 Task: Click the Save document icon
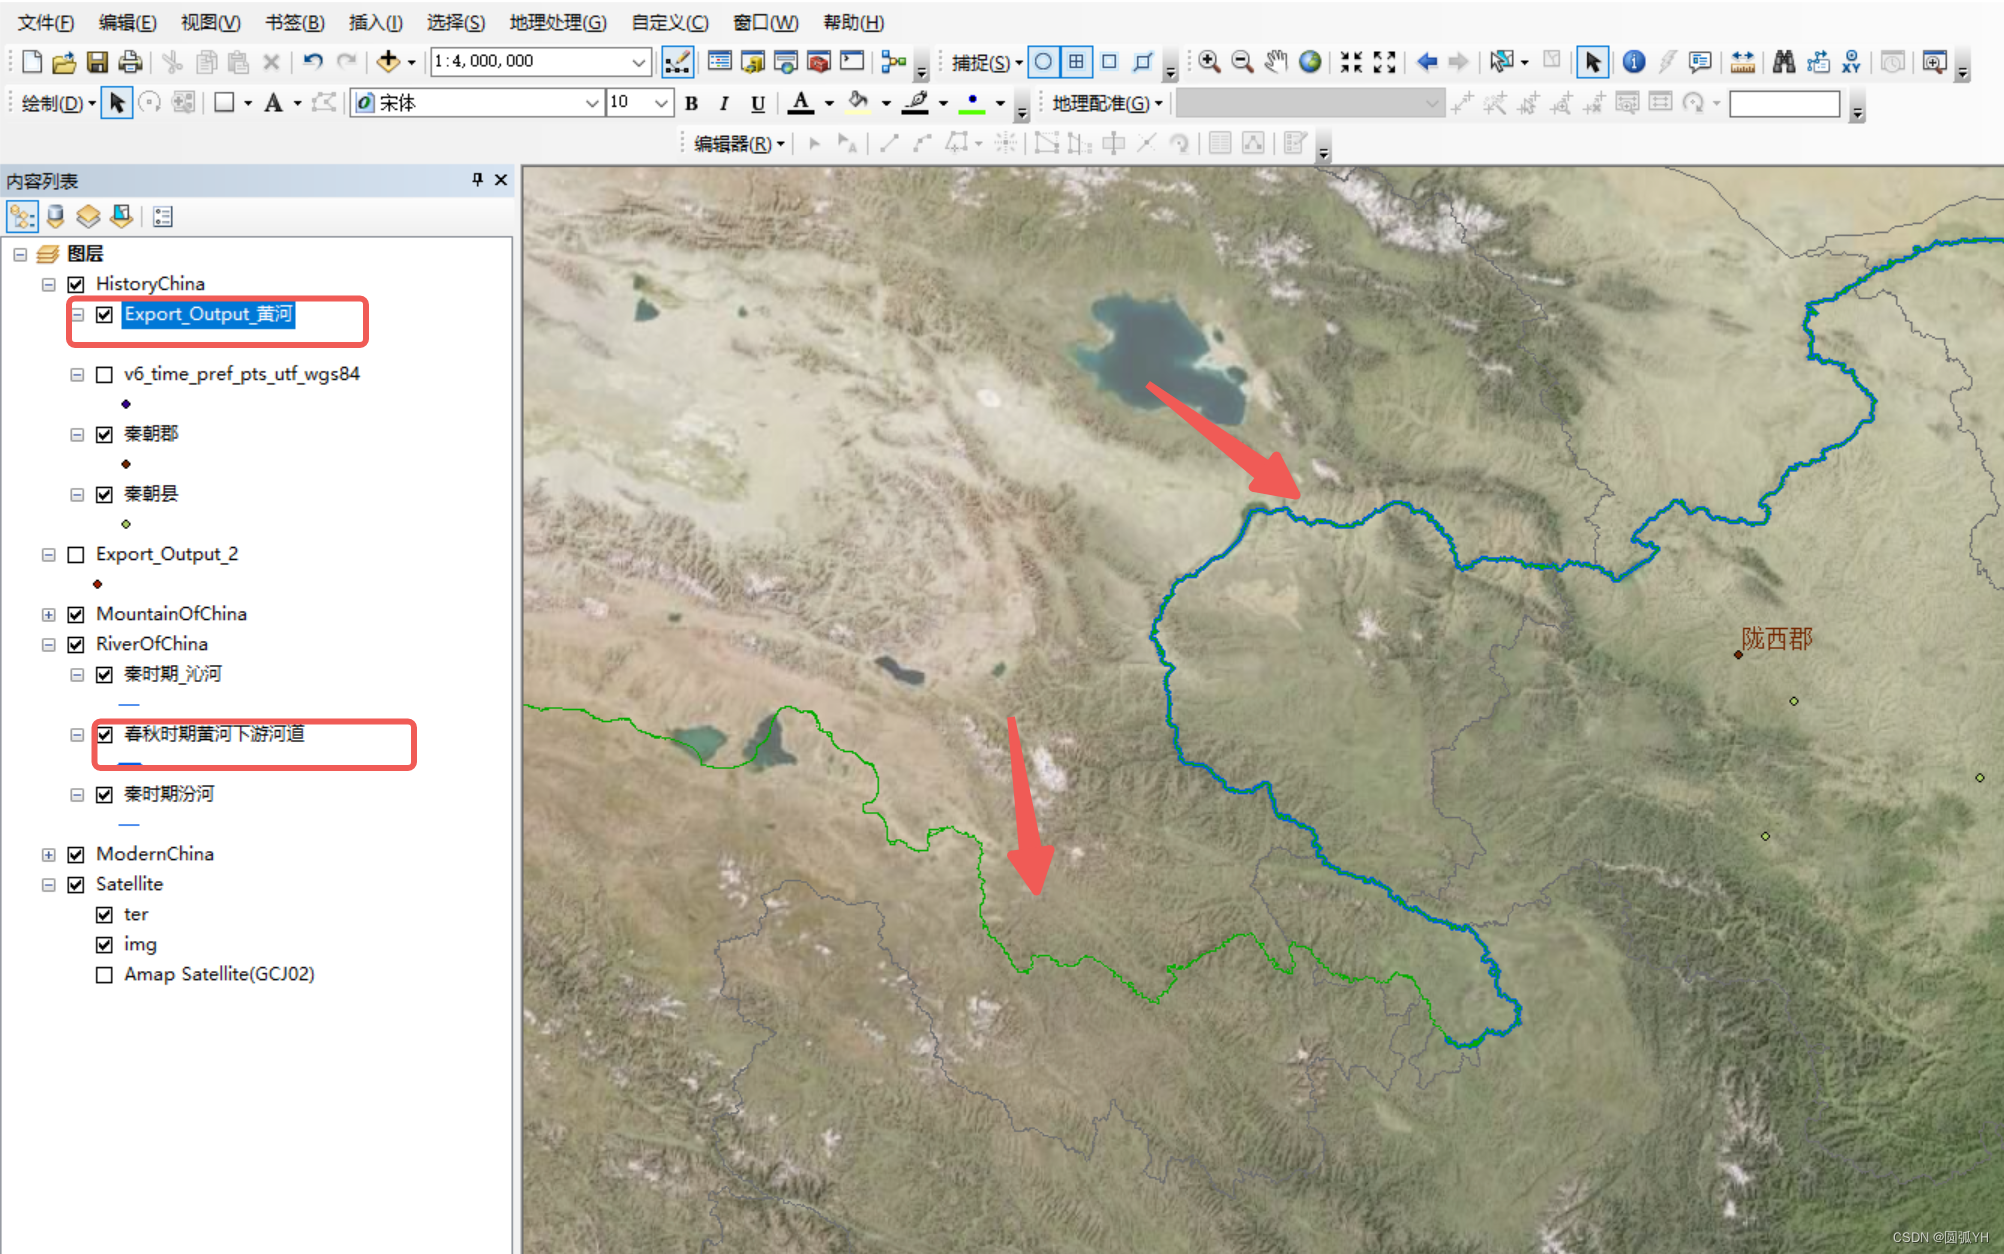97,62
